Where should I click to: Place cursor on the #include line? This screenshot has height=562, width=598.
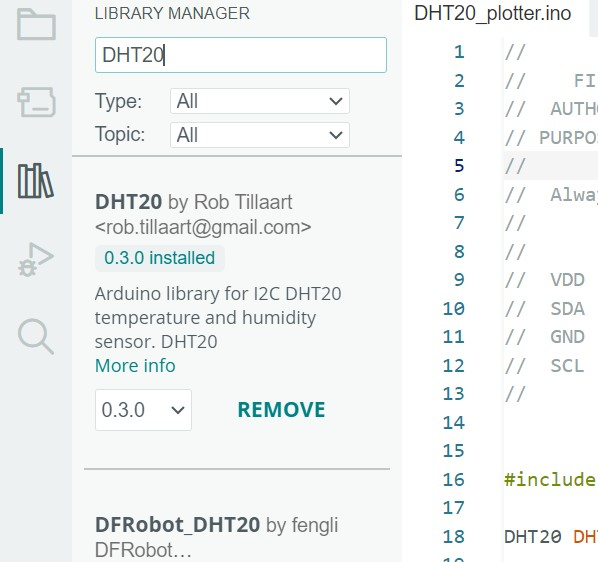[550, 480]
